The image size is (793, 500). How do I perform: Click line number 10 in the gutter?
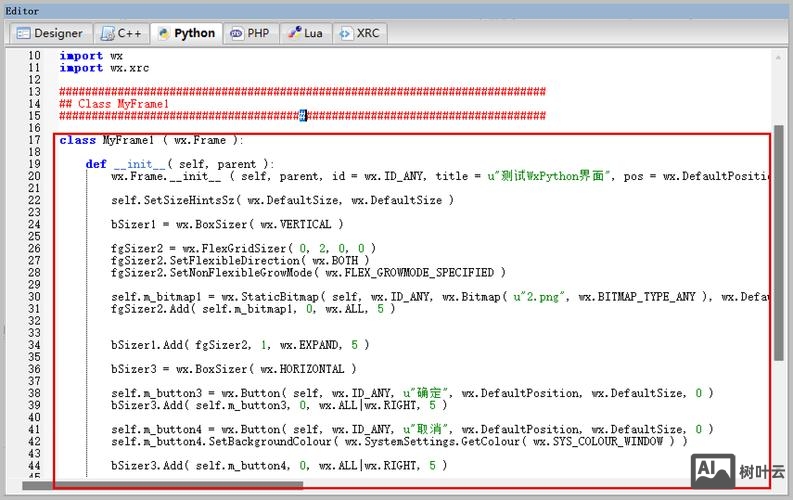pos(35,56)
